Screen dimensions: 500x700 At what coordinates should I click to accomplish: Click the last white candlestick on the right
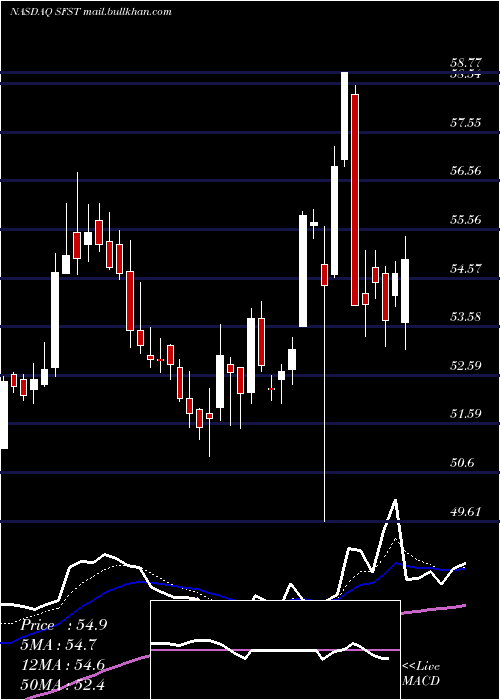pos(405,291)
